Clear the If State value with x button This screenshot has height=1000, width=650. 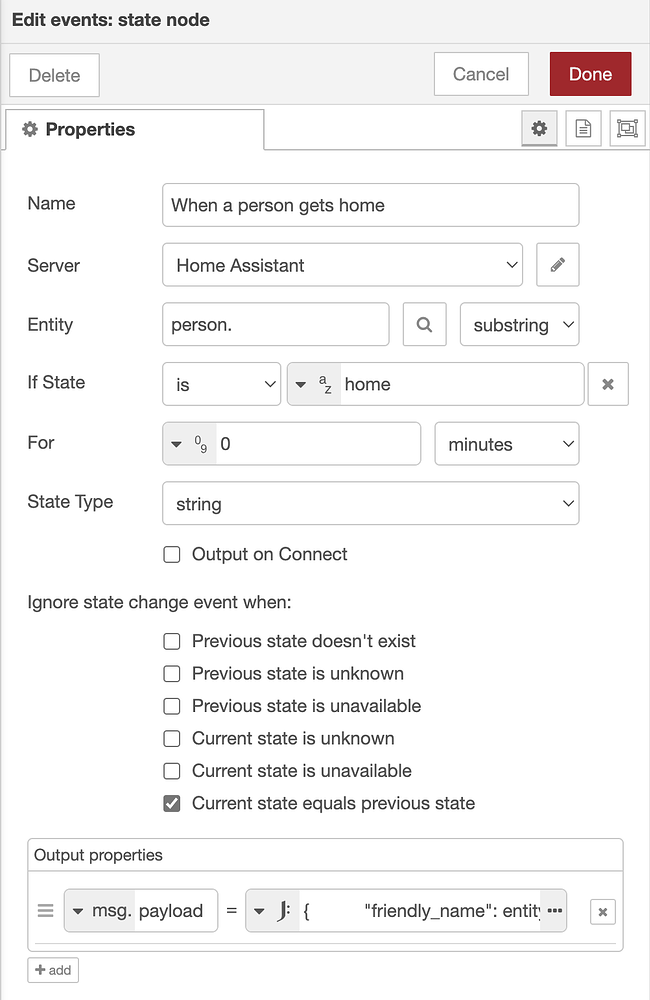[x=608, y=383]
